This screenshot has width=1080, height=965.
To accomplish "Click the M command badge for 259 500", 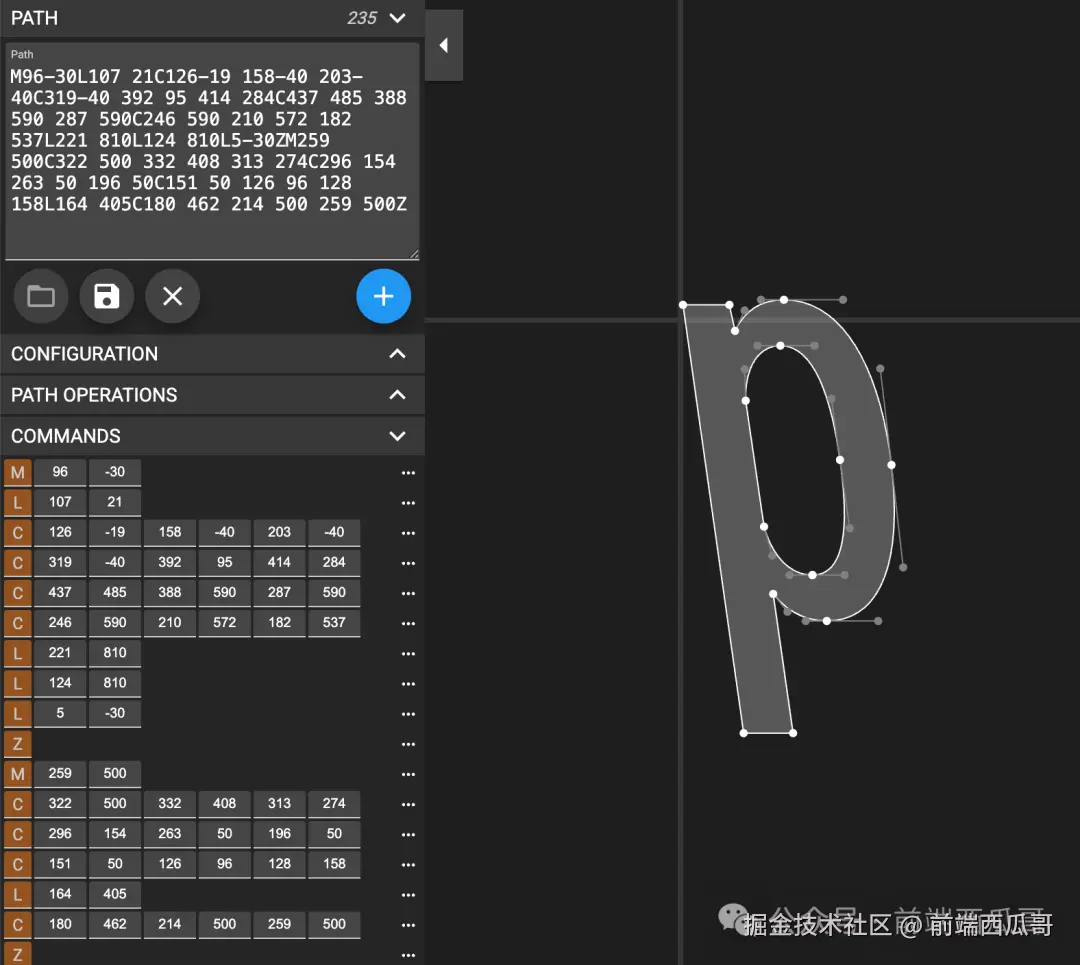I will [x=18, y=774].
